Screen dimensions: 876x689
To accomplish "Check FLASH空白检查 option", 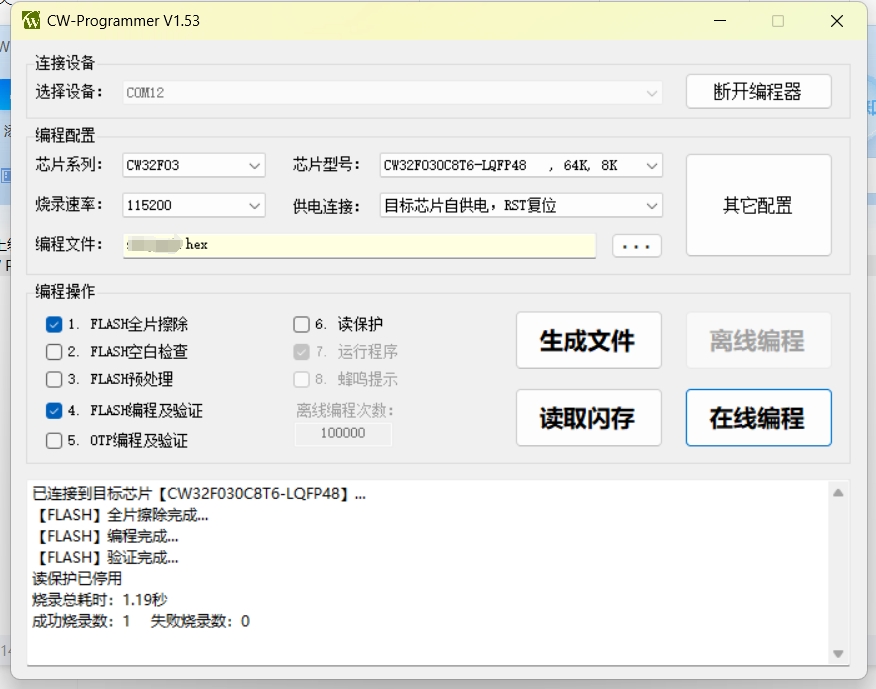I will (x=54, y=351).
